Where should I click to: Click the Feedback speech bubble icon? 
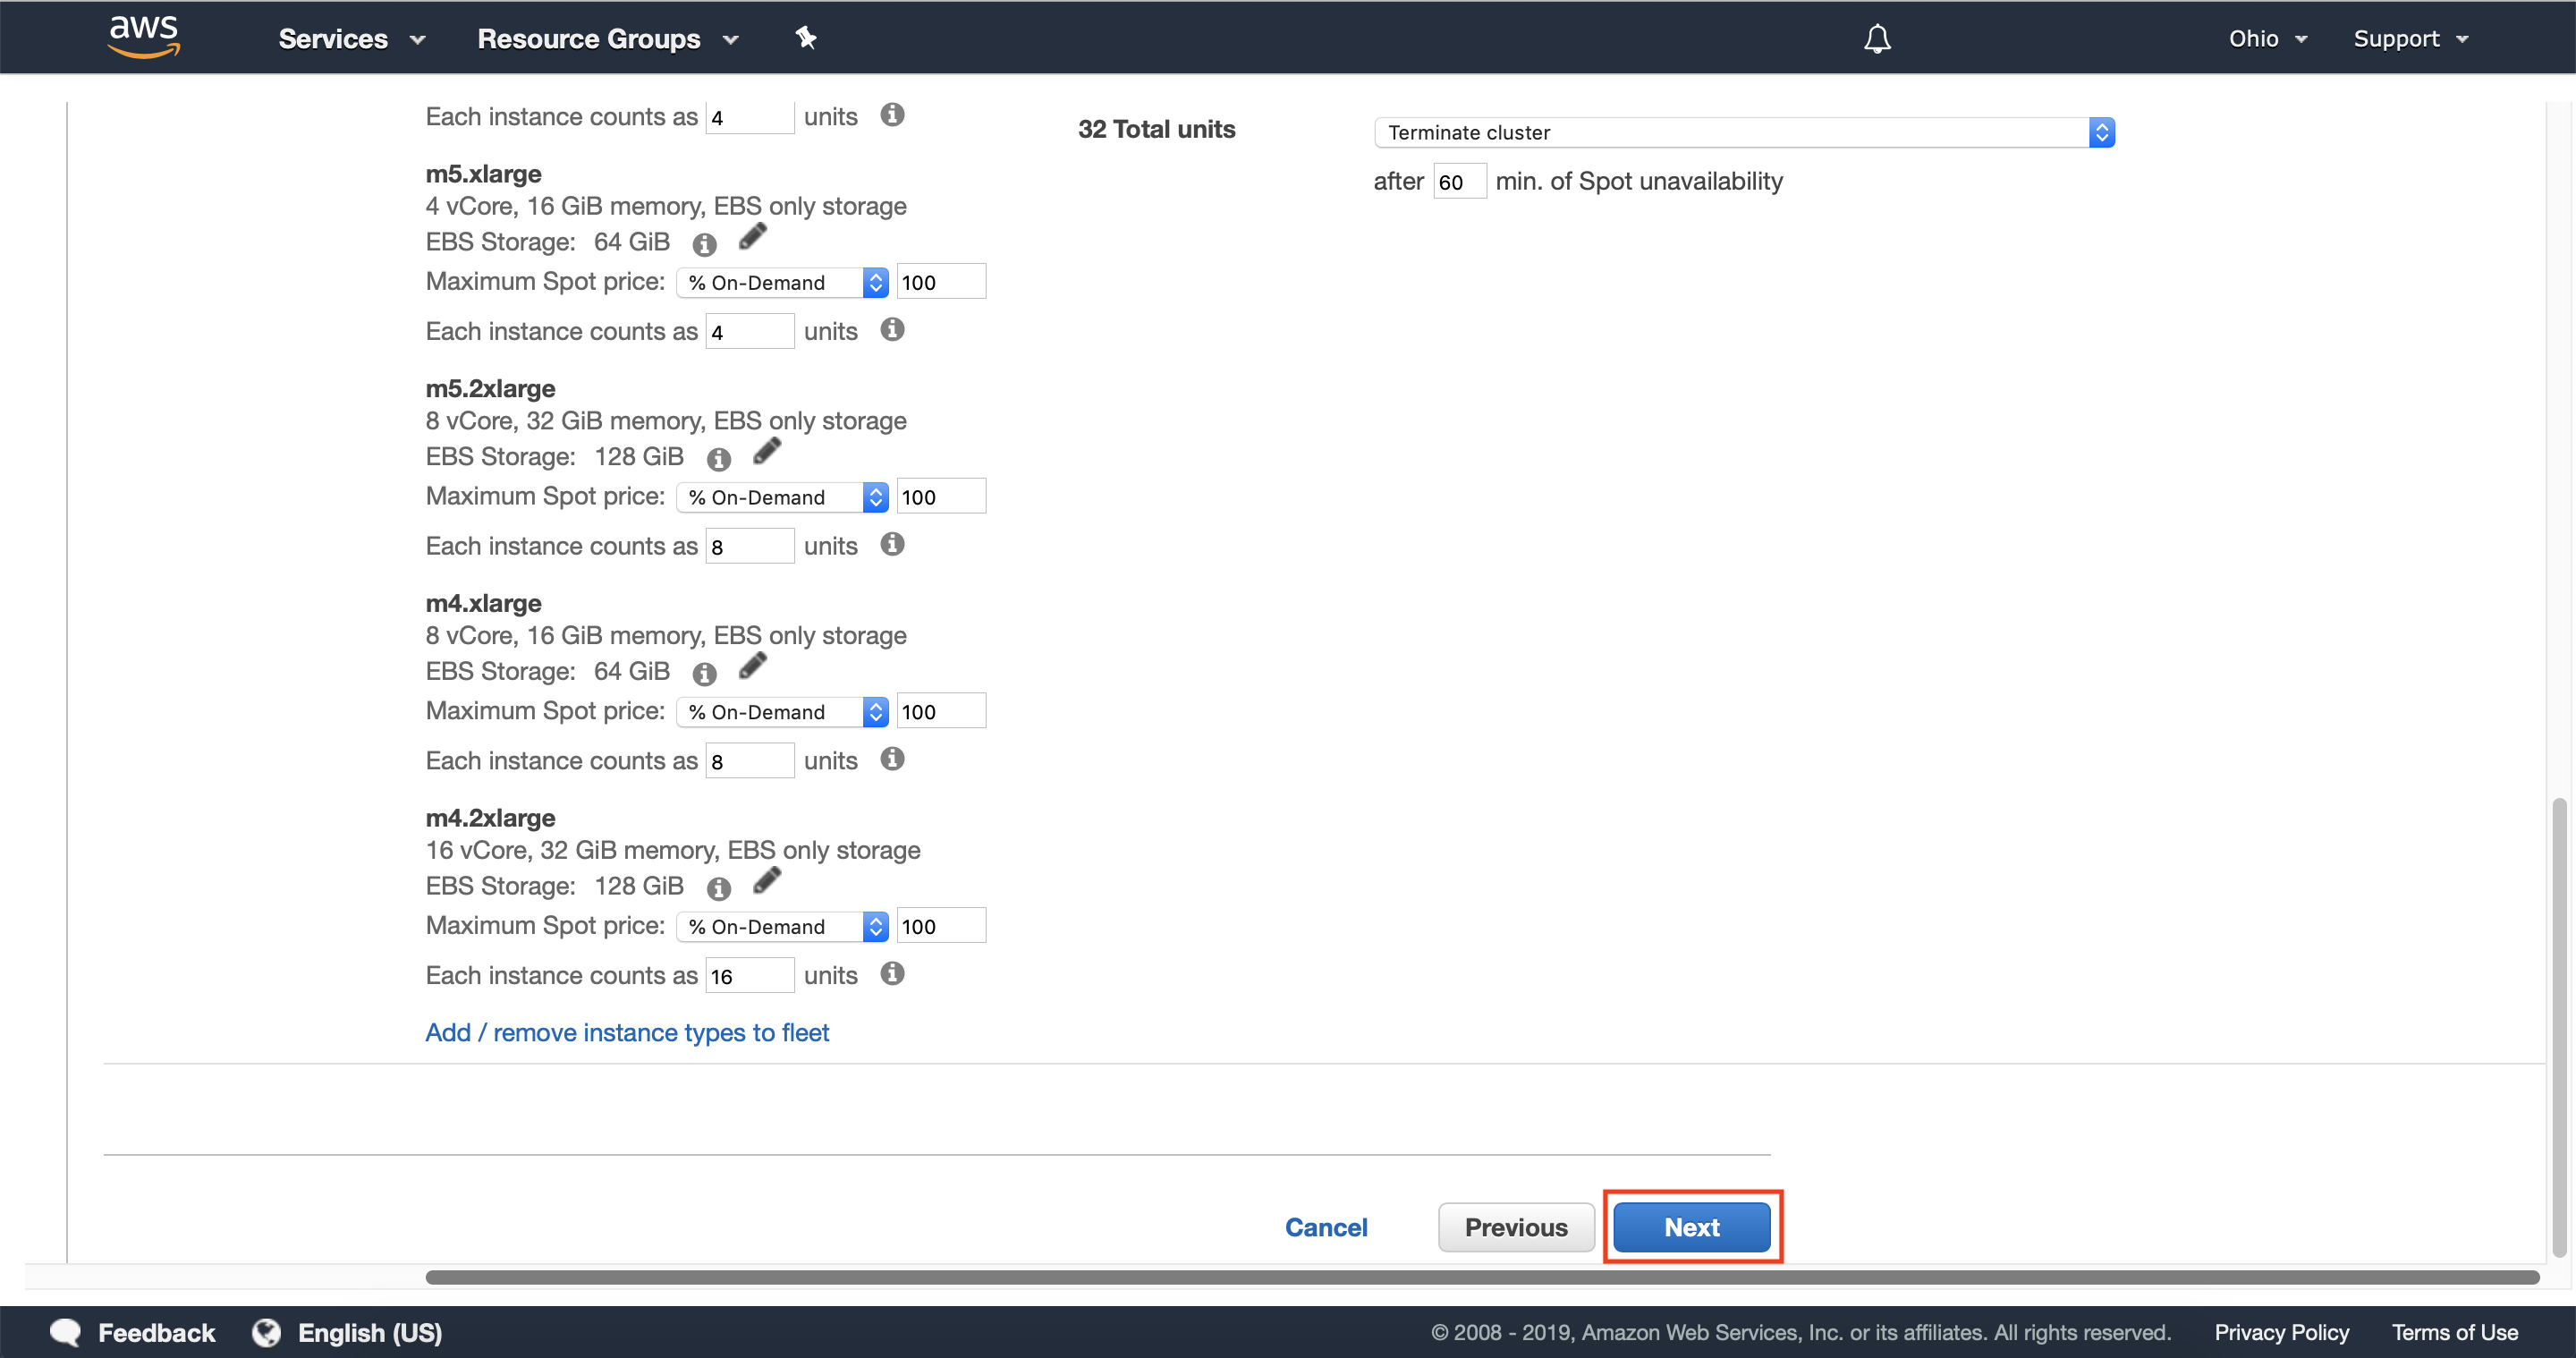[x=66, y=1332]
